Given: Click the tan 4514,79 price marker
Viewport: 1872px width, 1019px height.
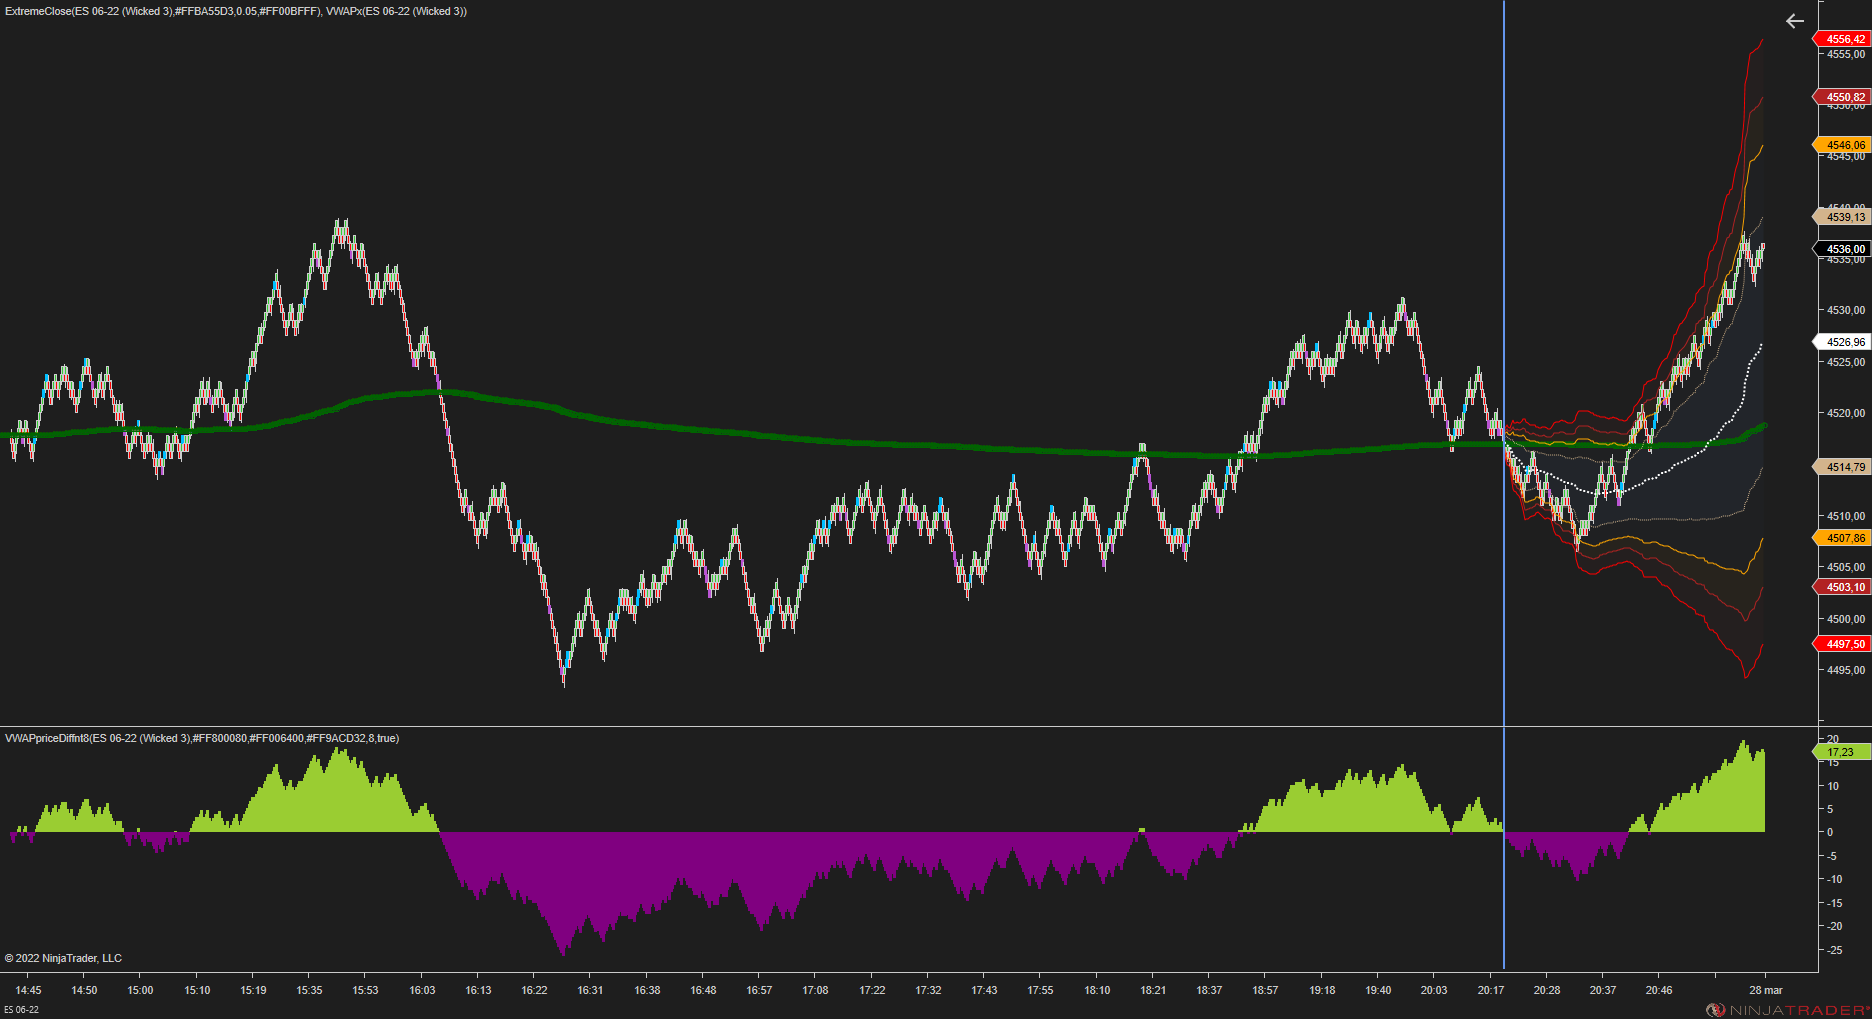Looking at the screenshot, I should pyautogui.click(x=1843, y=467).
